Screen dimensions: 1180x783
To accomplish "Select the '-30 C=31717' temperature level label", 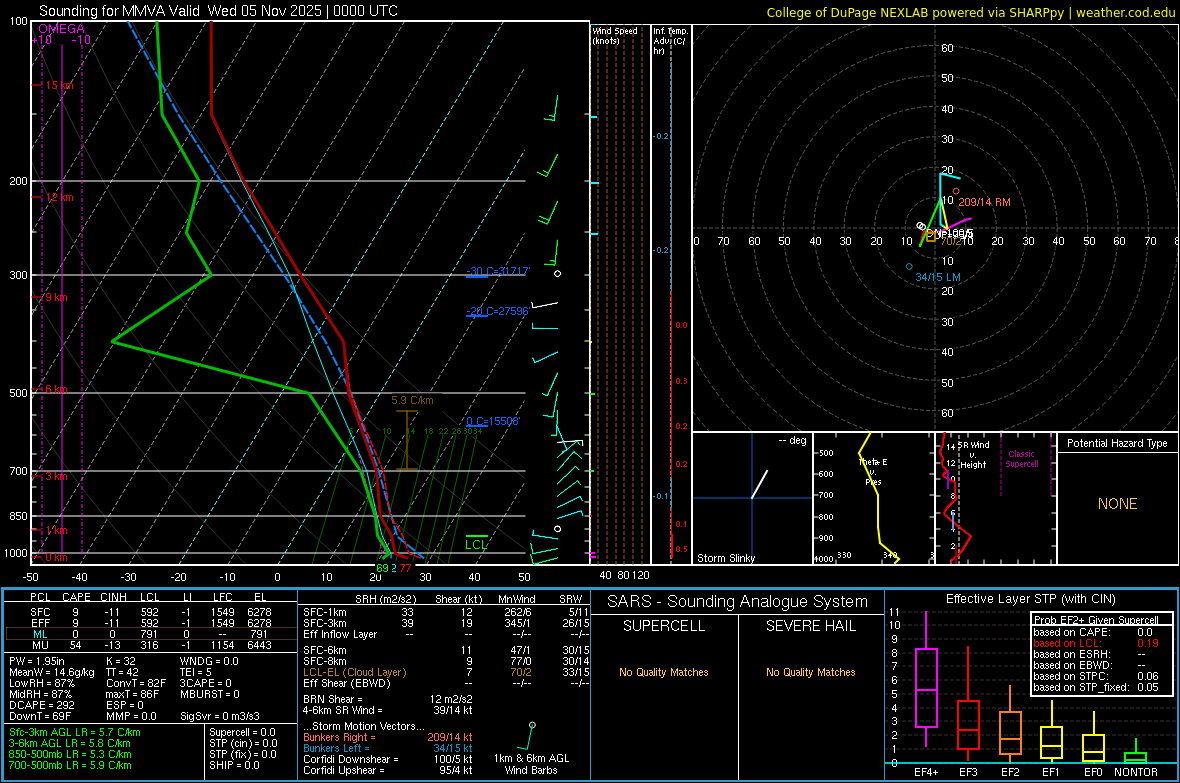I will [498, 271].
